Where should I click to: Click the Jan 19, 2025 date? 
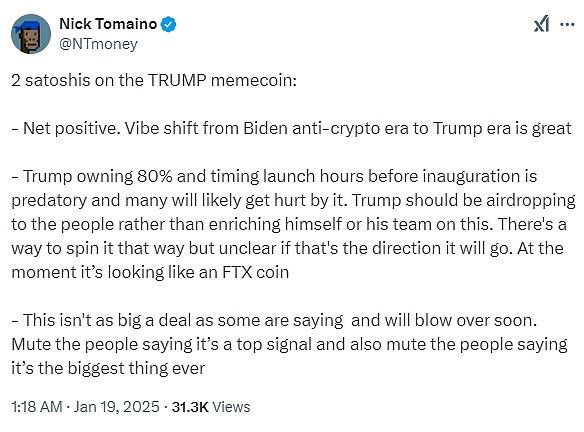116,407
